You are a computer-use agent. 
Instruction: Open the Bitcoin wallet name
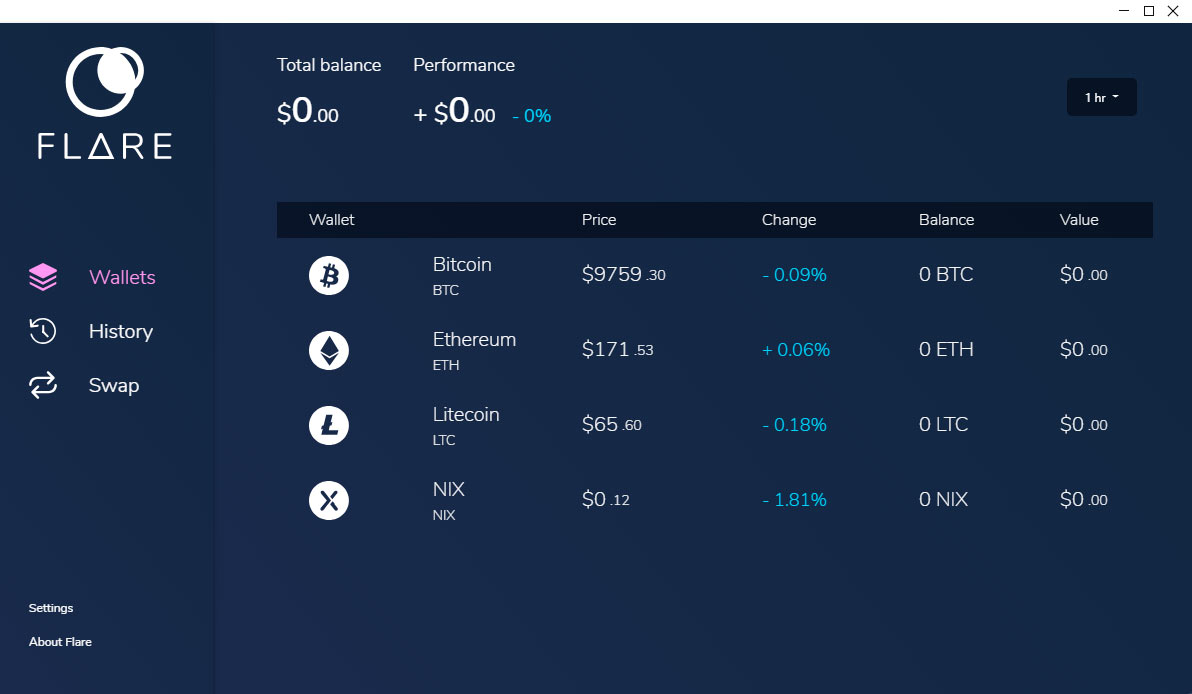(x=462, y=265)
